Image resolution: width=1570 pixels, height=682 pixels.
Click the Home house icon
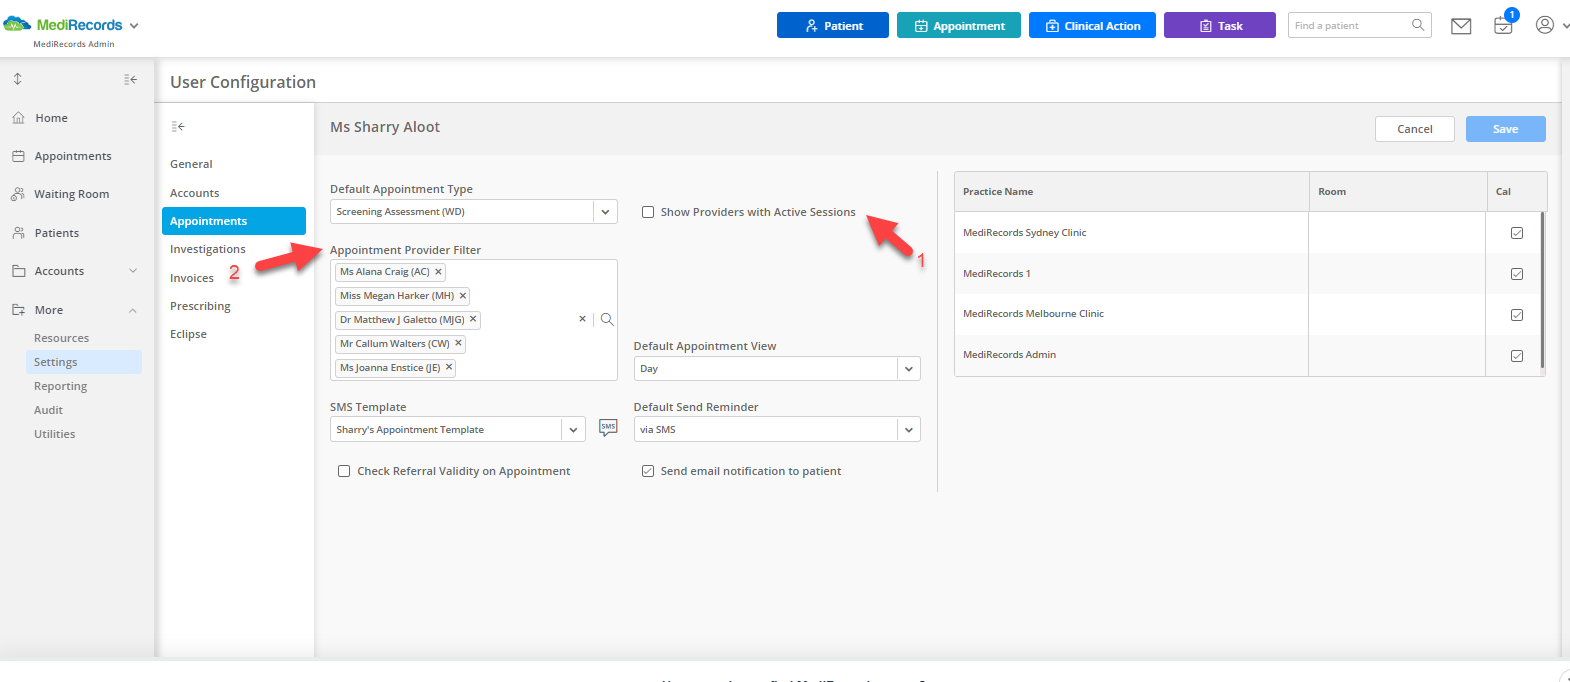(18, 118)
